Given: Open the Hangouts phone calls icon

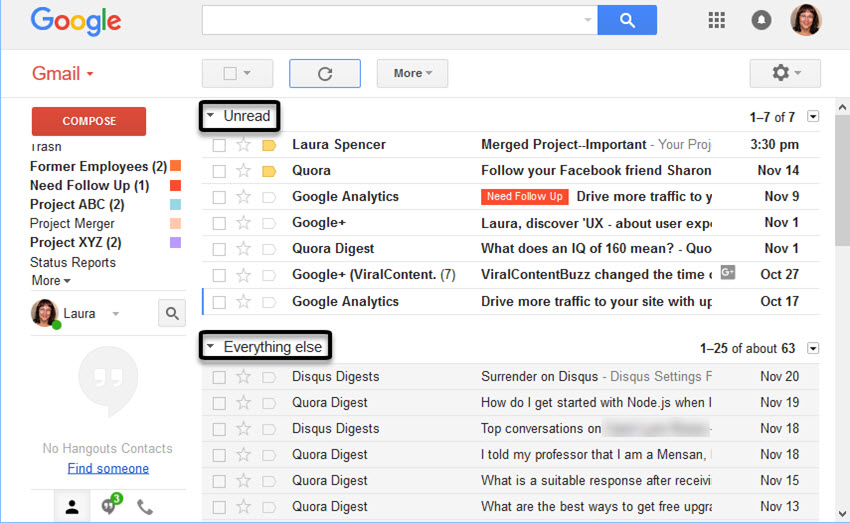Looking at the screenshot, I should click(x=145, y=507).
